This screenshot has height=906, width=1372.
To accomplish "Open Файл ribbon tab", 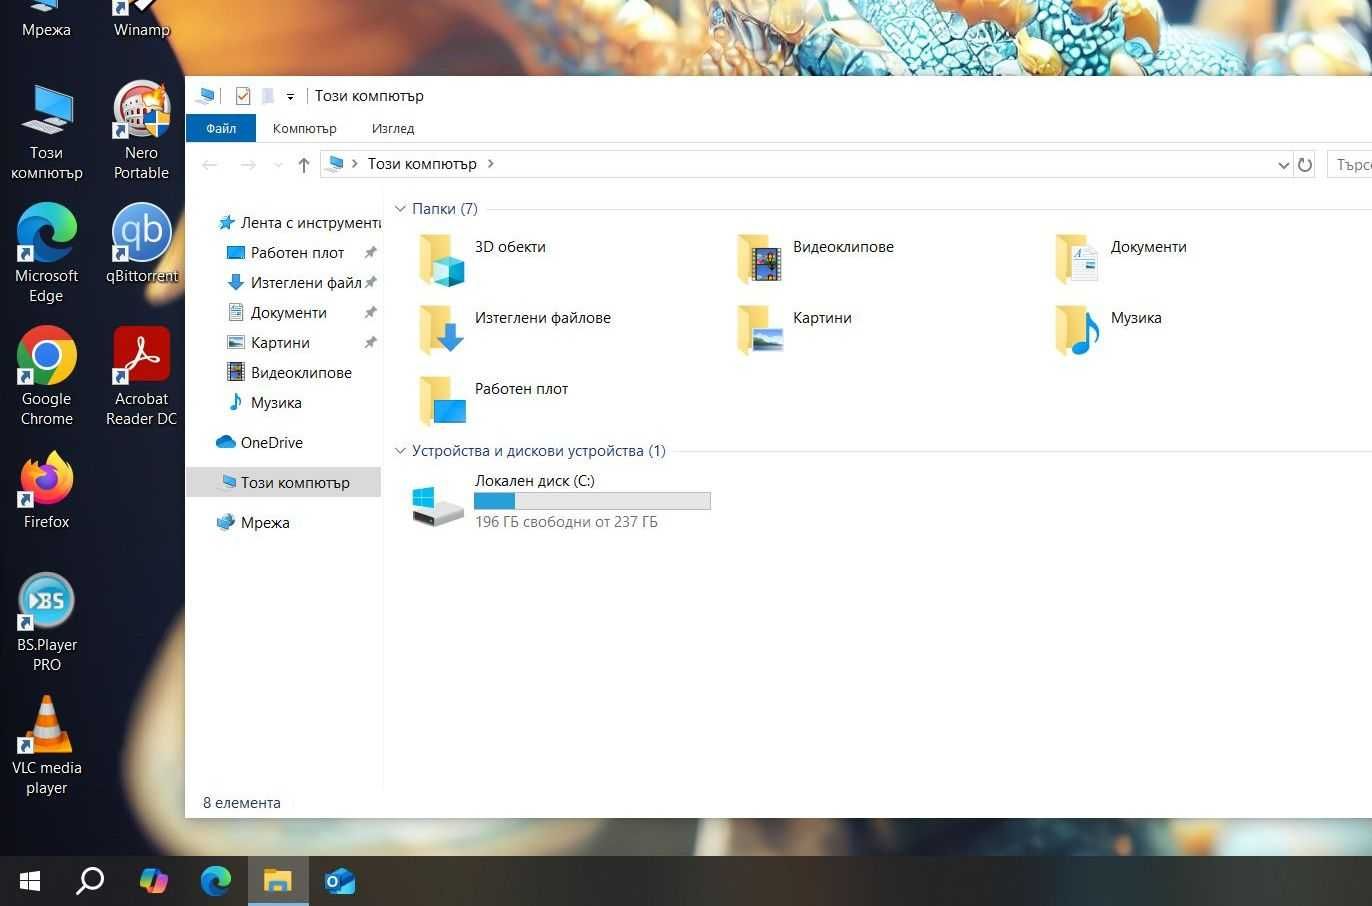I will [x=221, y=128].
